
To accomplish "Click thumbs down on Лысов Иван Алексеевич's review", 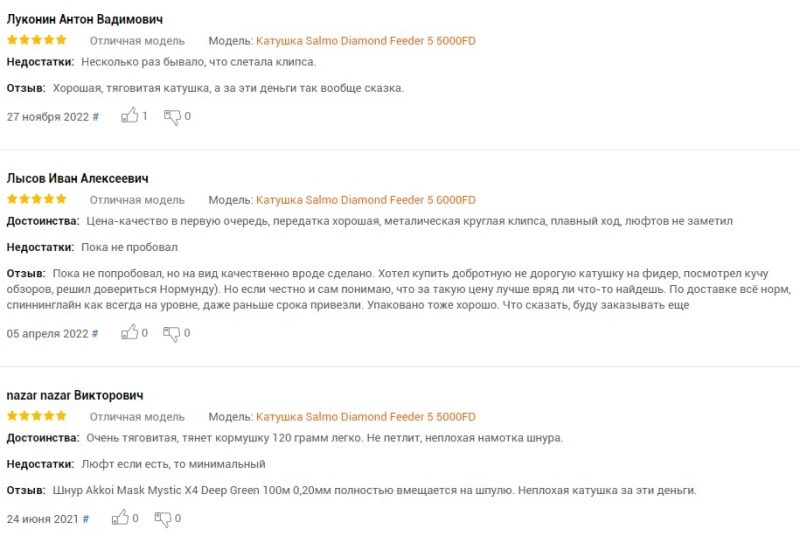I will coord(172,333).
